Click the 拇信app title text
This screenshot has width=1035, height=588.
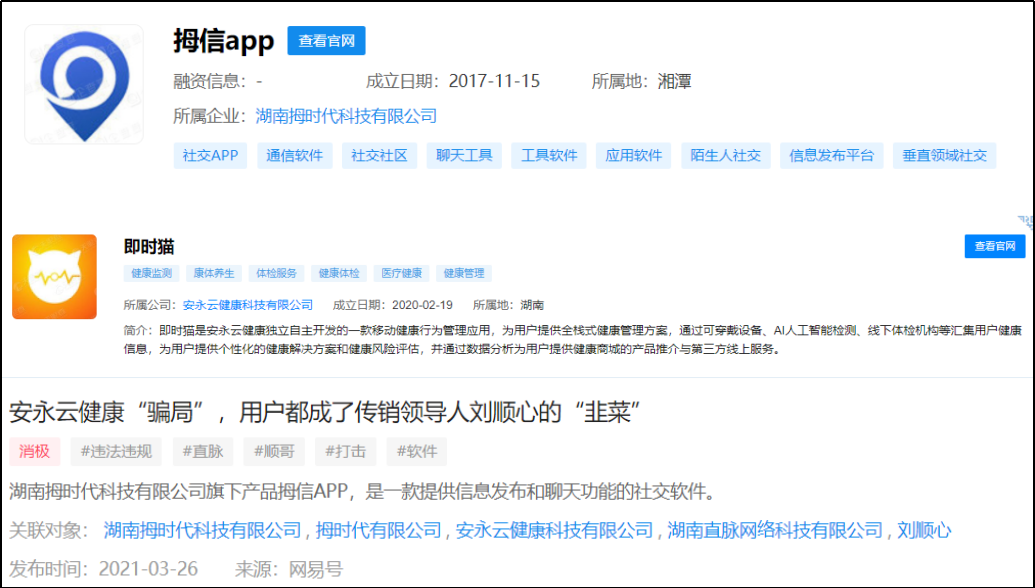click(x=224, y=41)
